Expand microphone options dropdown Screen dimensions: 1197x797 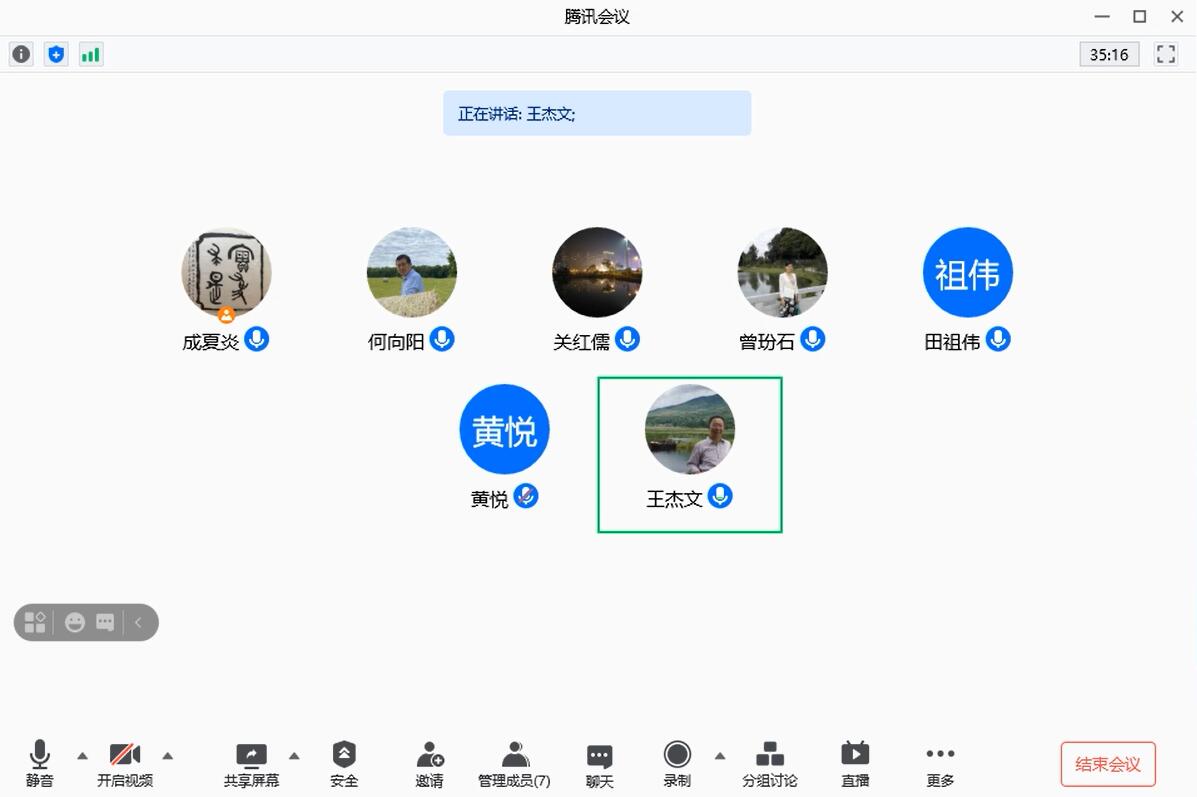tap(83, 756)
